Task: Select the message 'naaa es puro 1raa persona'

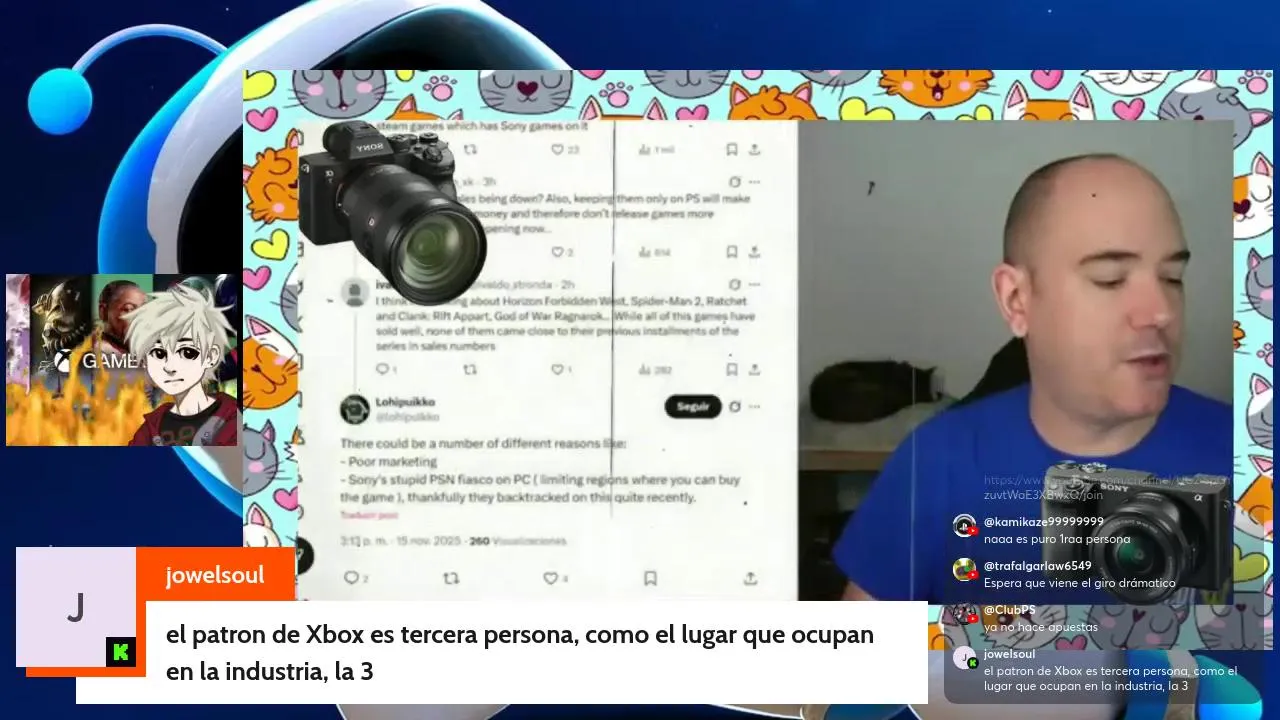Action: (1057, 539)
